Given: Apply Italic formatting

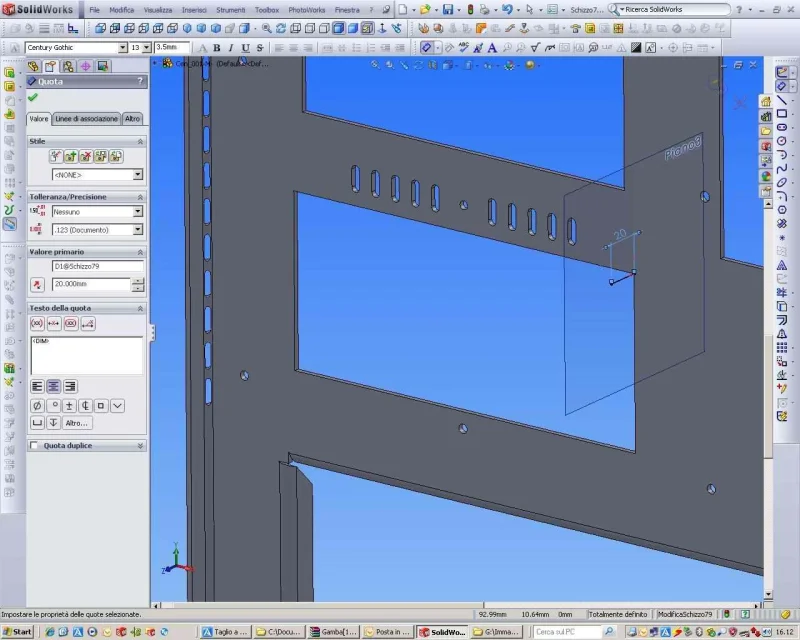Looking at the screenshot, I should [231, 48].
